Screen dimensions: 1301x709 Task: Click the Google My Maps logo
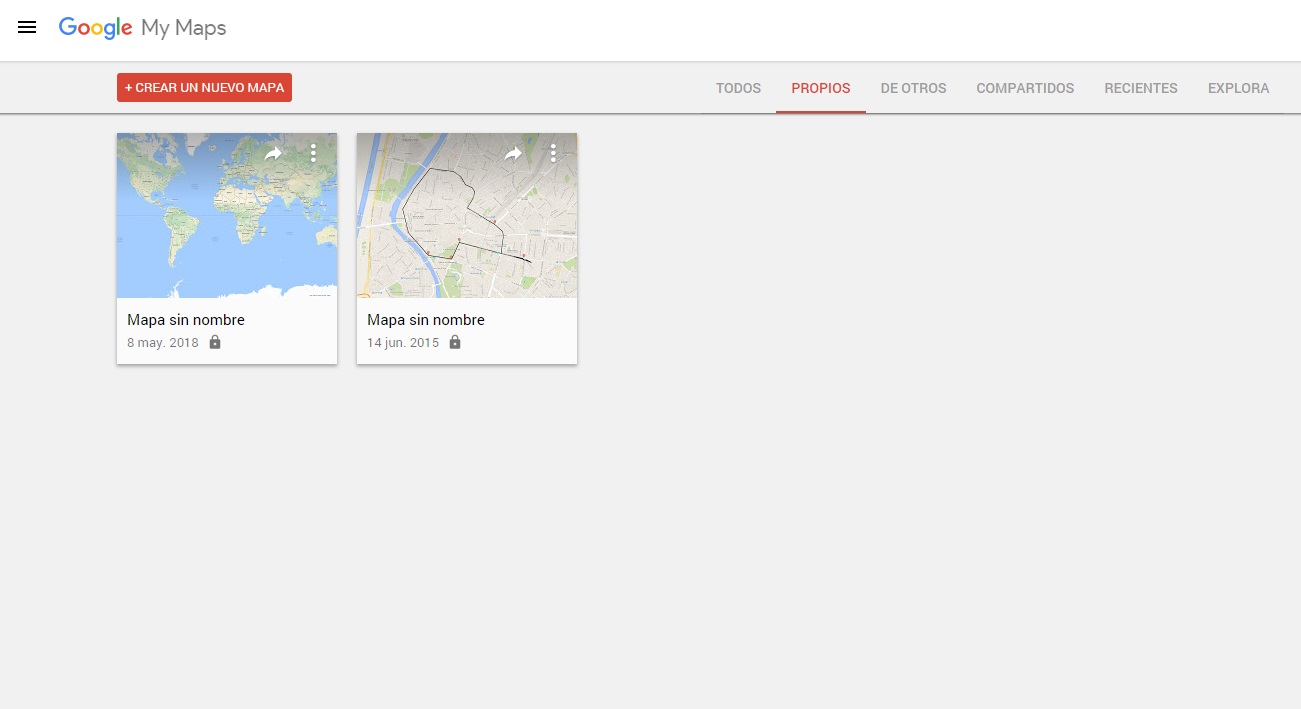[143, 28]
